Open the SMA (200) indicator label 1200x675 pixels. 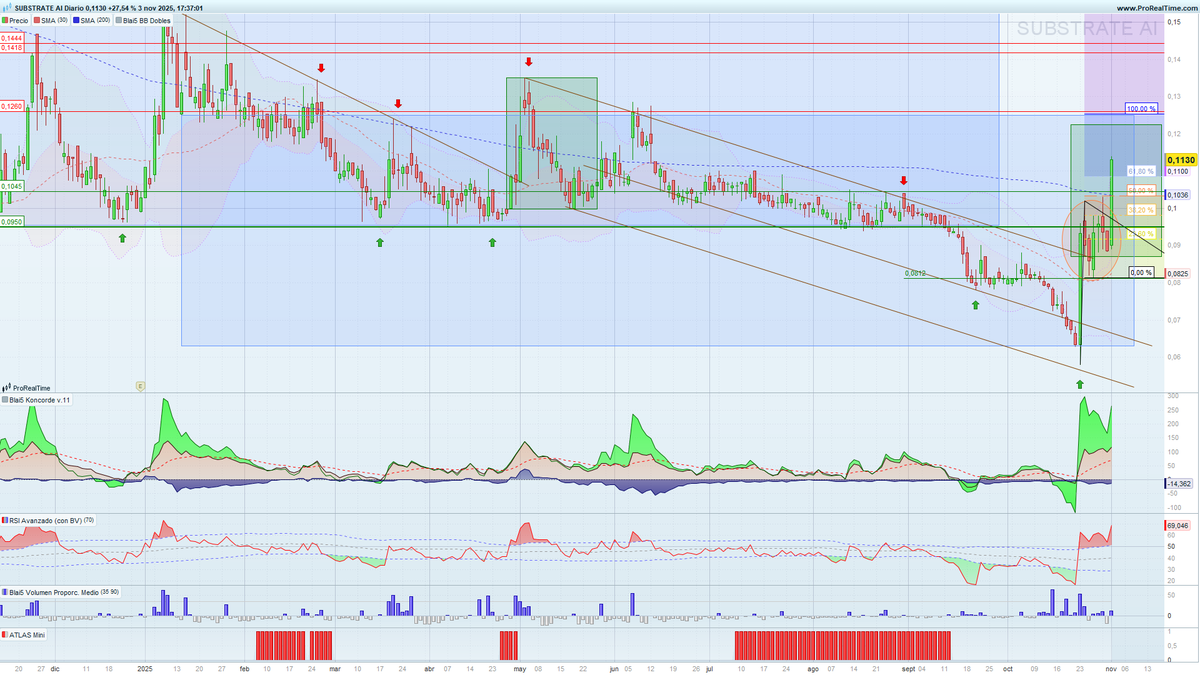tap(93, 20)
